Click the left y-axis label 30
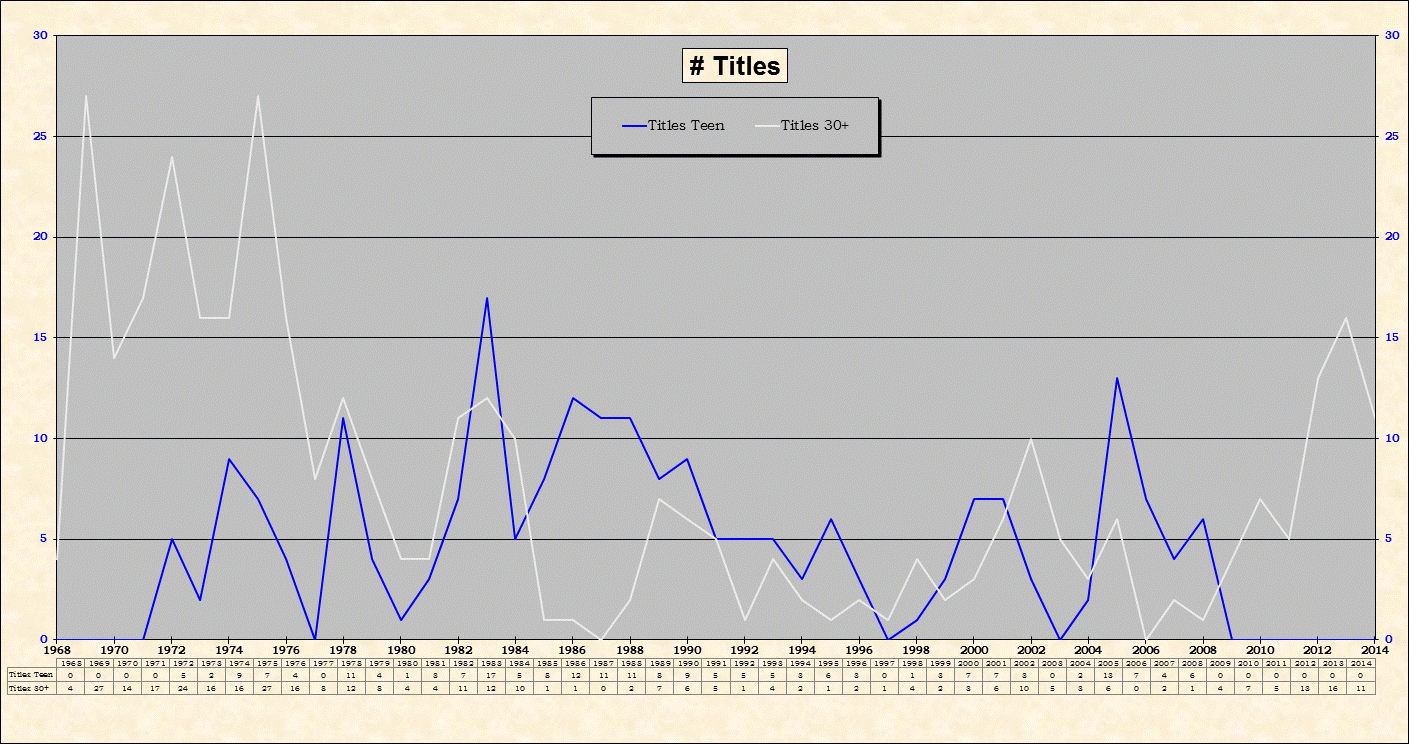 (x=40, y=35)
